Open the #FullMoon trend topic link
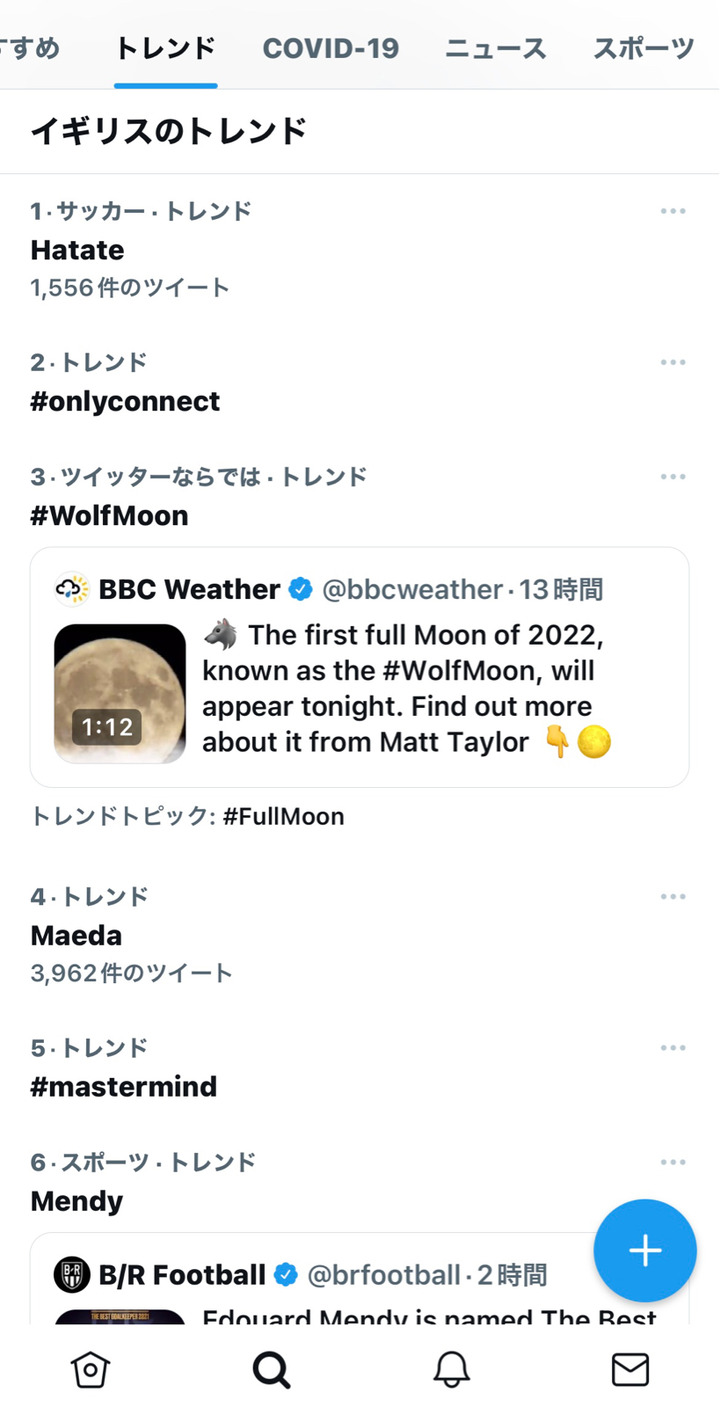This screenshot has width=720, height=1407. coord(283,817)
